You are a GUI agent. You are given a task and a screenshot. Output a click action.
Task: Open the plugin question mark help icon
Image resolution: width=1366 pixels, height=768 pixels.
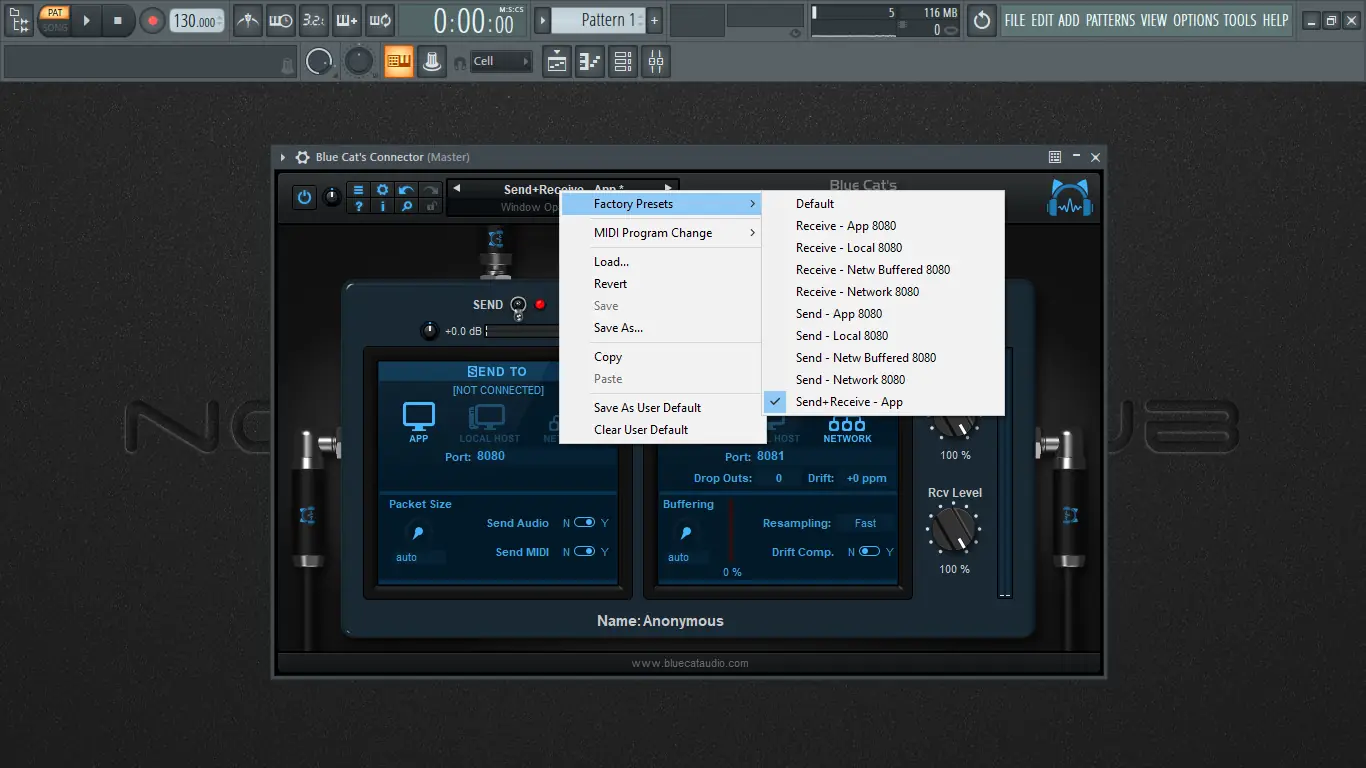358,207
